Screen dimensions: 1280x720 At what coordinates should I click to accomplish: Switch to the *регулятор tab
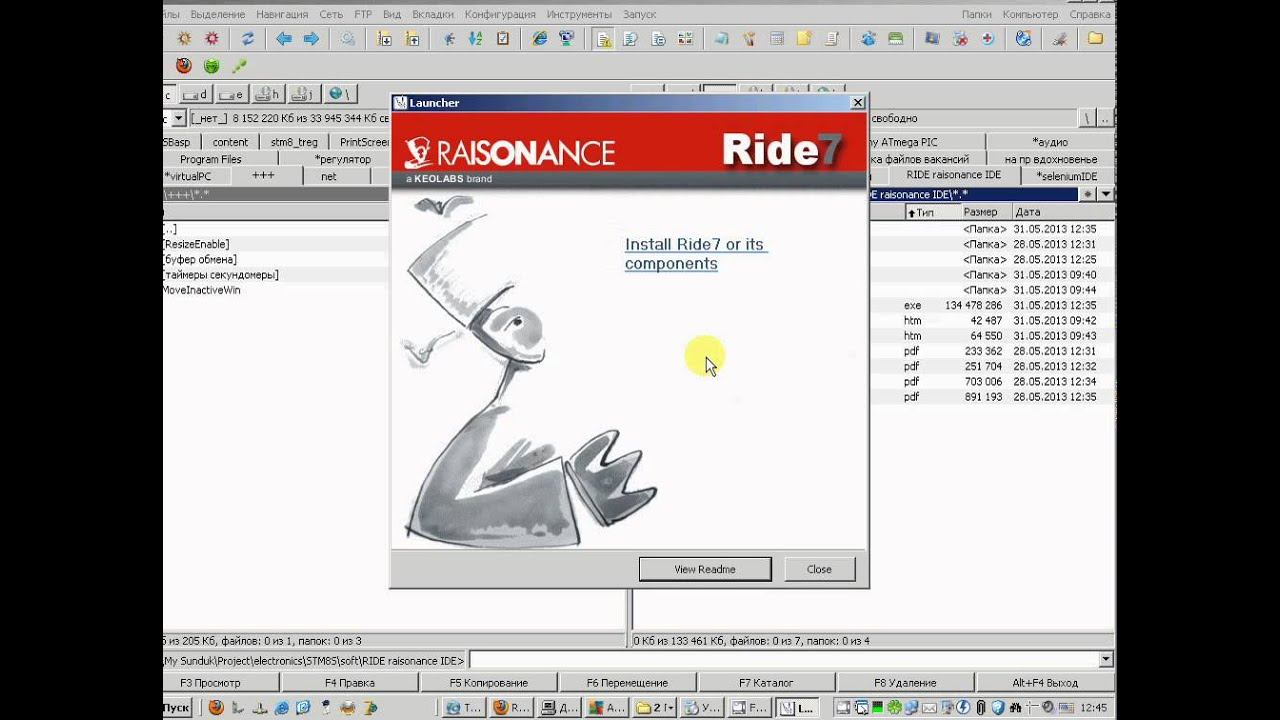click(343, 159)
